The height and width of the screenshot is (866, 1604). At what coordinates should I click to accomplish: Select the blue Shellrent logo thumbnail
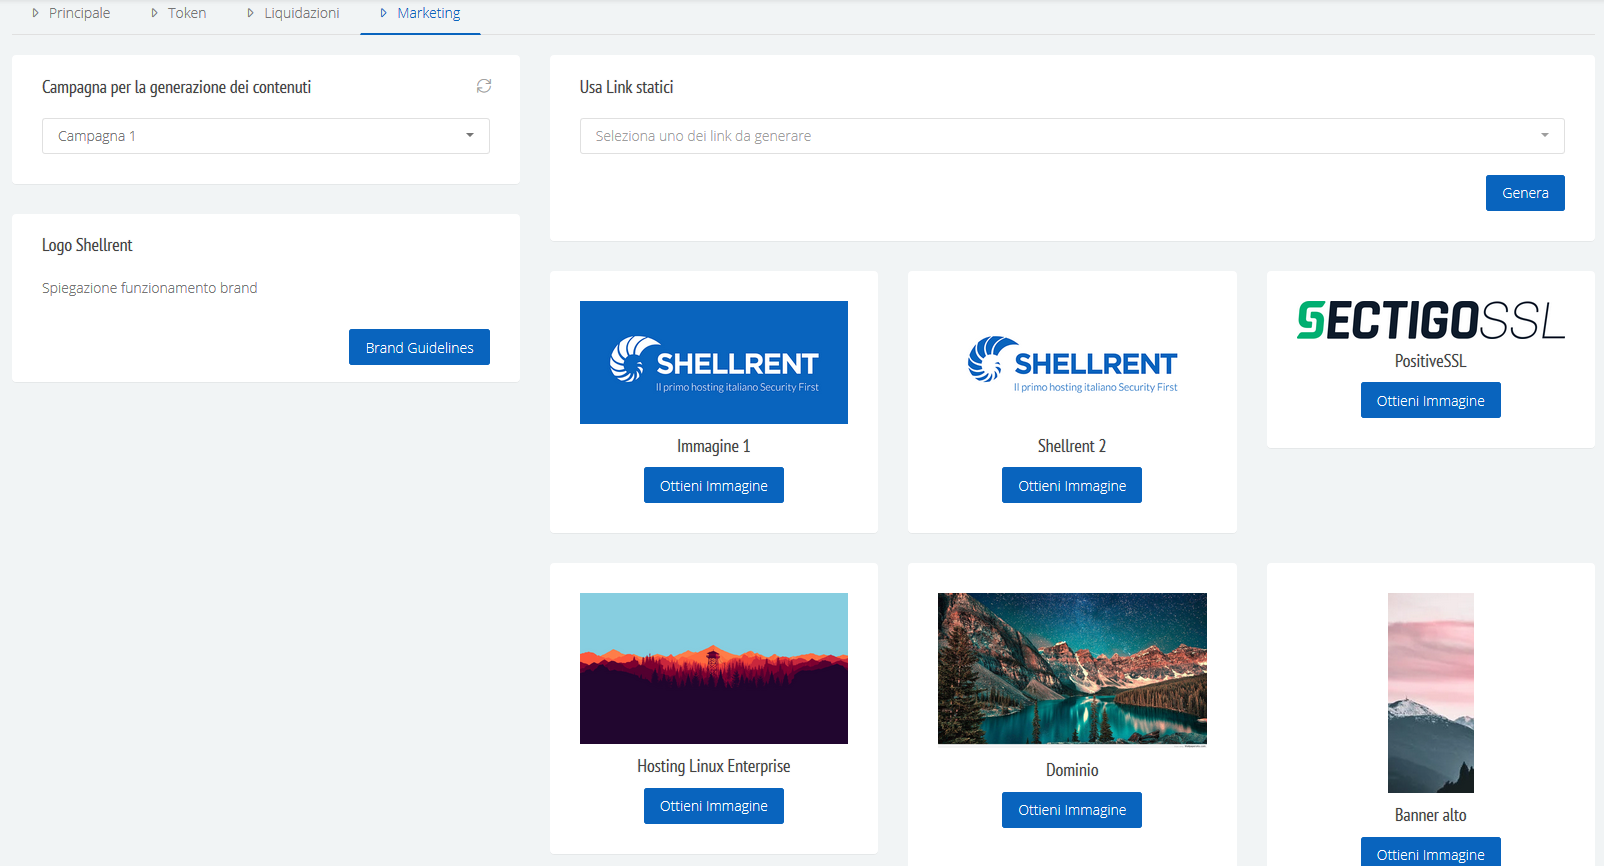coord(714,362)
